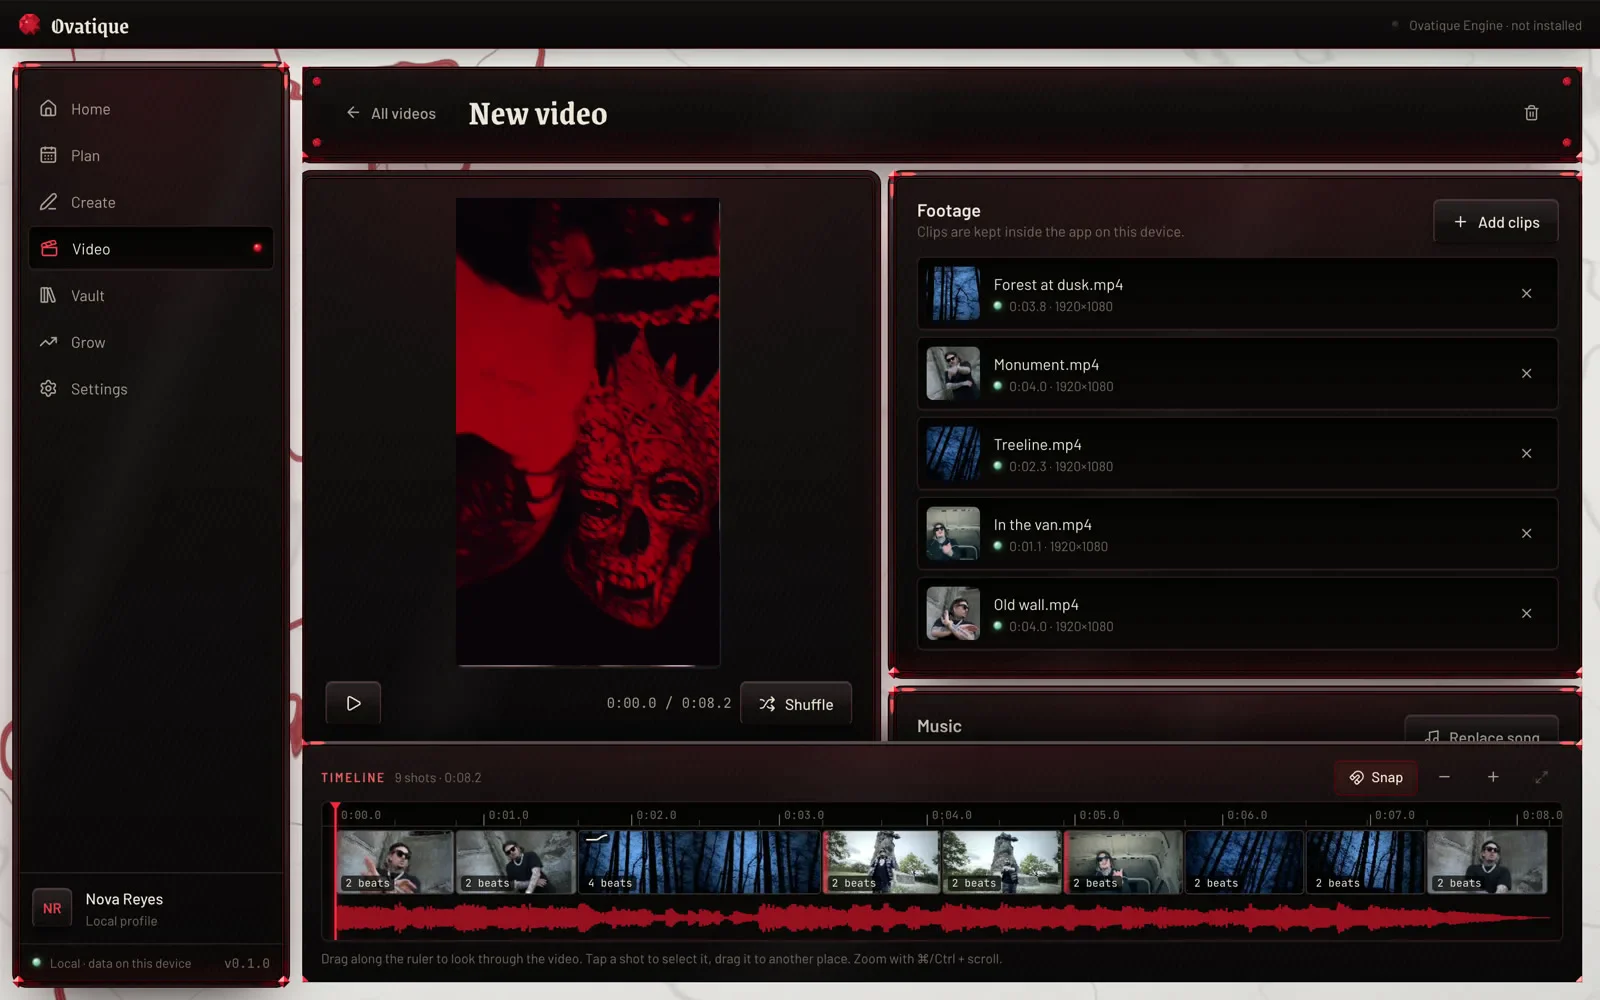Click the Add clips button

[1496, 222]
